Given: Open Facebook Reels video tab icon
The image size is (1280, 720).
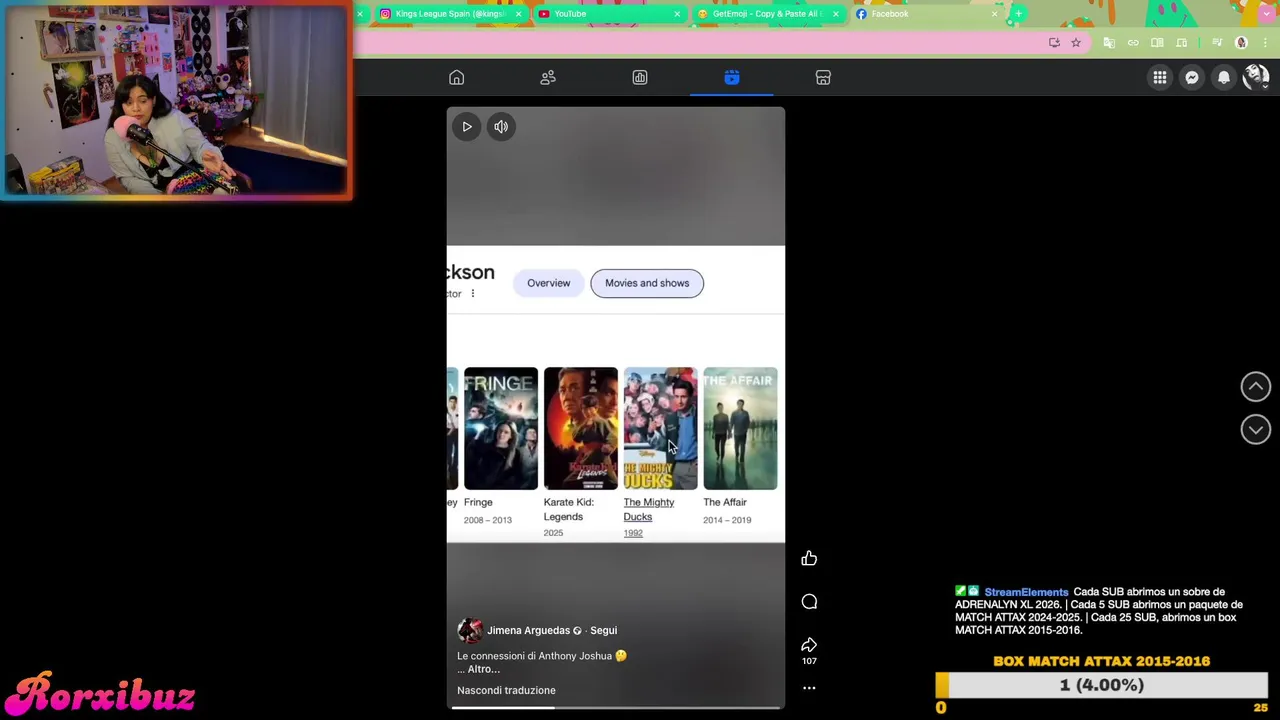Looking at the screenshot, I should [x=732, y=78].
